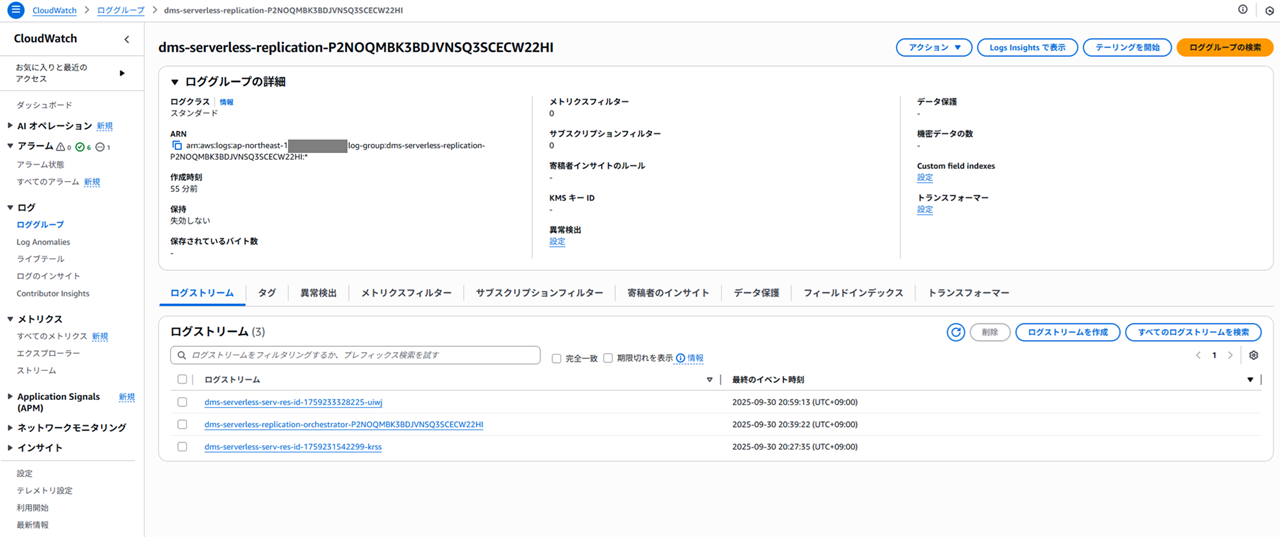This screenshot has width=1280, height=537.
Task: Expand the AI オペレーション sidebar section
Action: point(10,126)
